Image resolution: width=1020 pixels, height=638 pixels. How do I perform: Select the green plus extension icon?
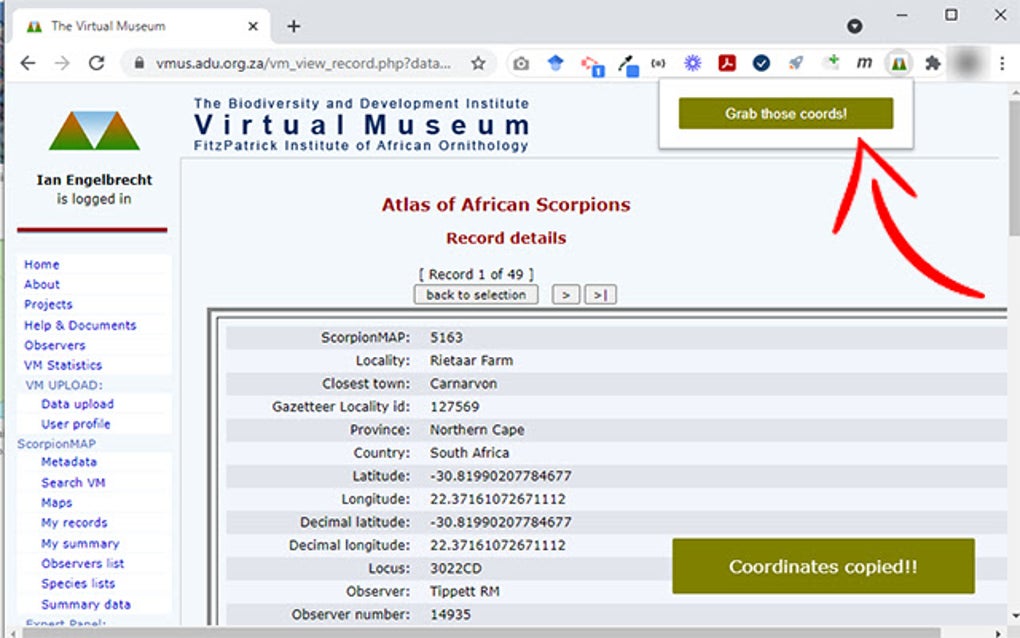[830, 62]
